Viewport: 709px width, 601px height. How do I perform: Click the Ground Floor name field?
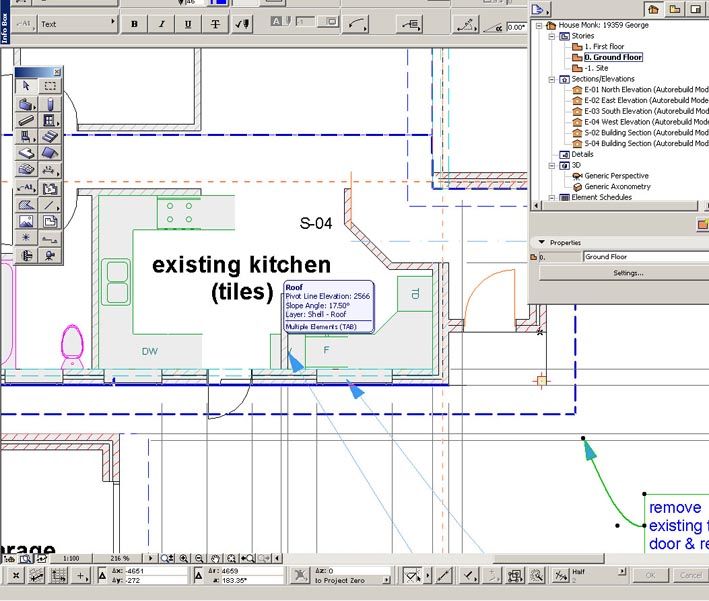coord(646,257)
